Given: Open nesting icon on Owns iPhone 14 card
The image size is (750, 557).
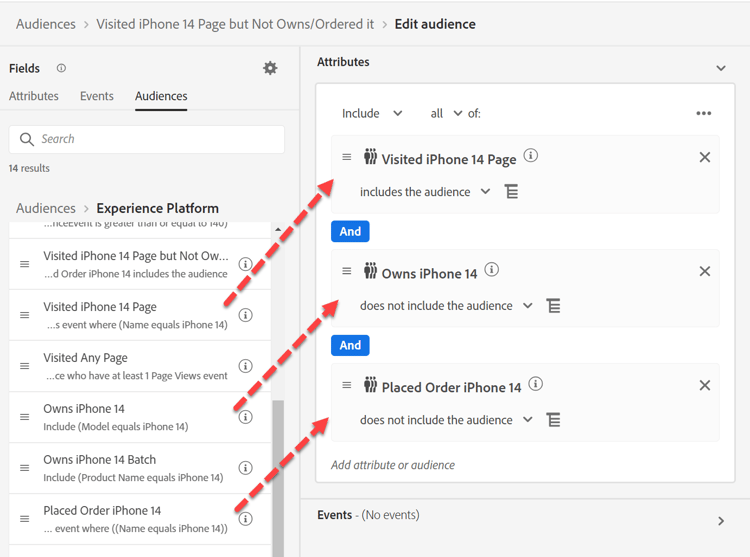Looking at the screenshot, I should 553,306.
